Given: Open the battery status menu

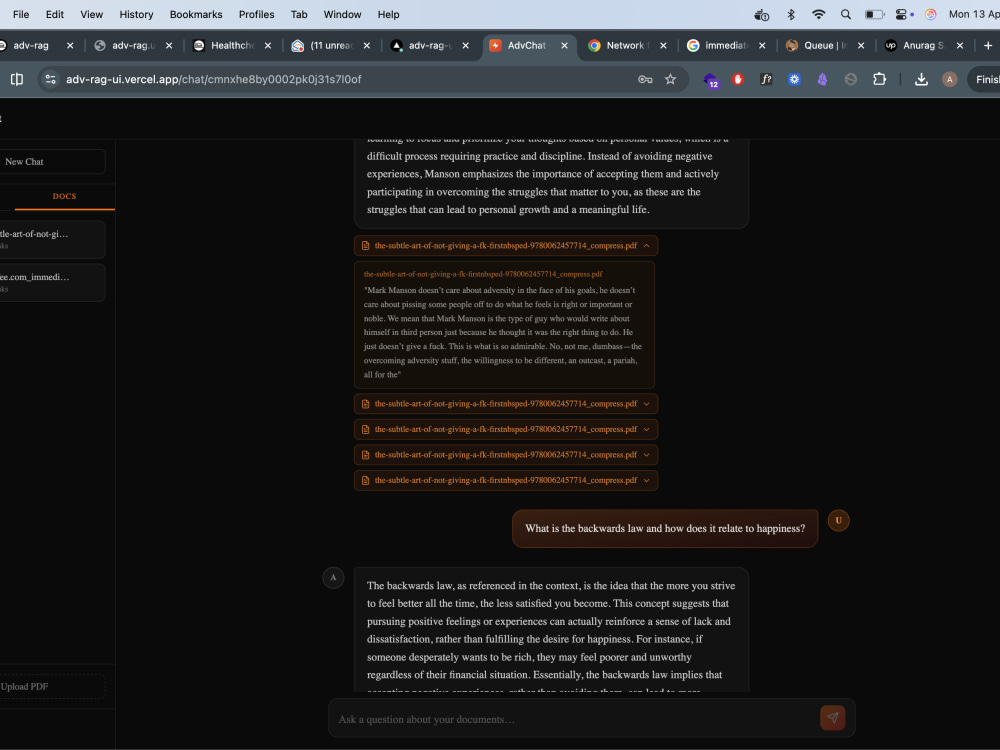Looking at the screenshot, I should pos(874,14).
